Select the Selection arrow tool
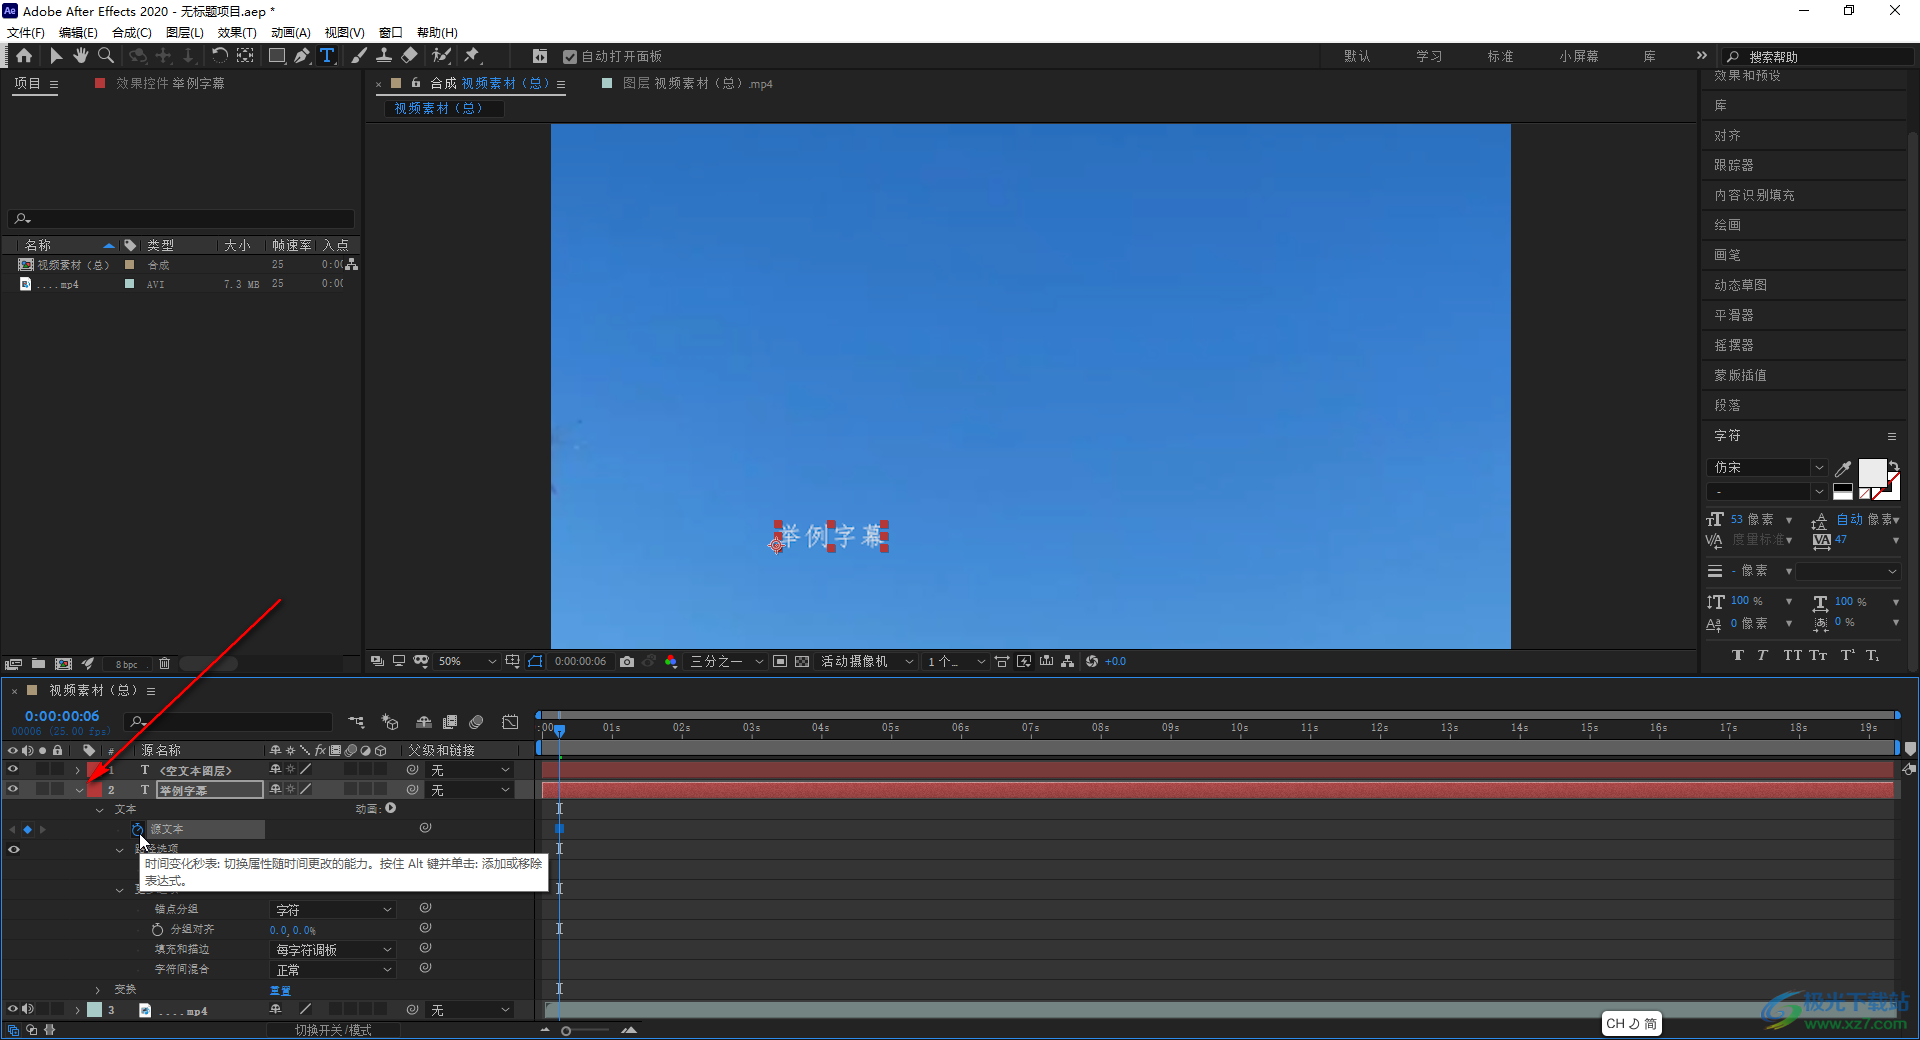This screenshot has width=1920, height=1040. point(56,56)
